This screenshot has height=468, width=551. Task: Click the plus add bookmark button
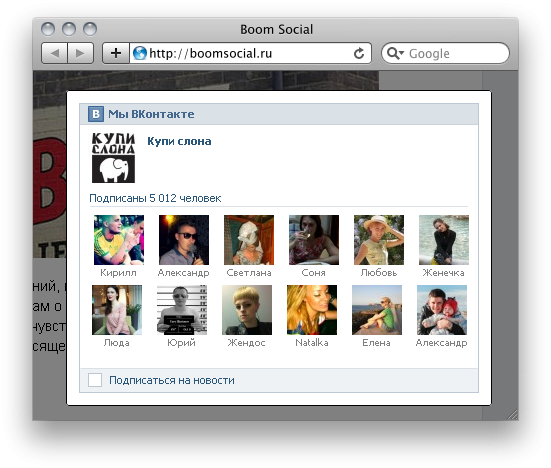116,53
